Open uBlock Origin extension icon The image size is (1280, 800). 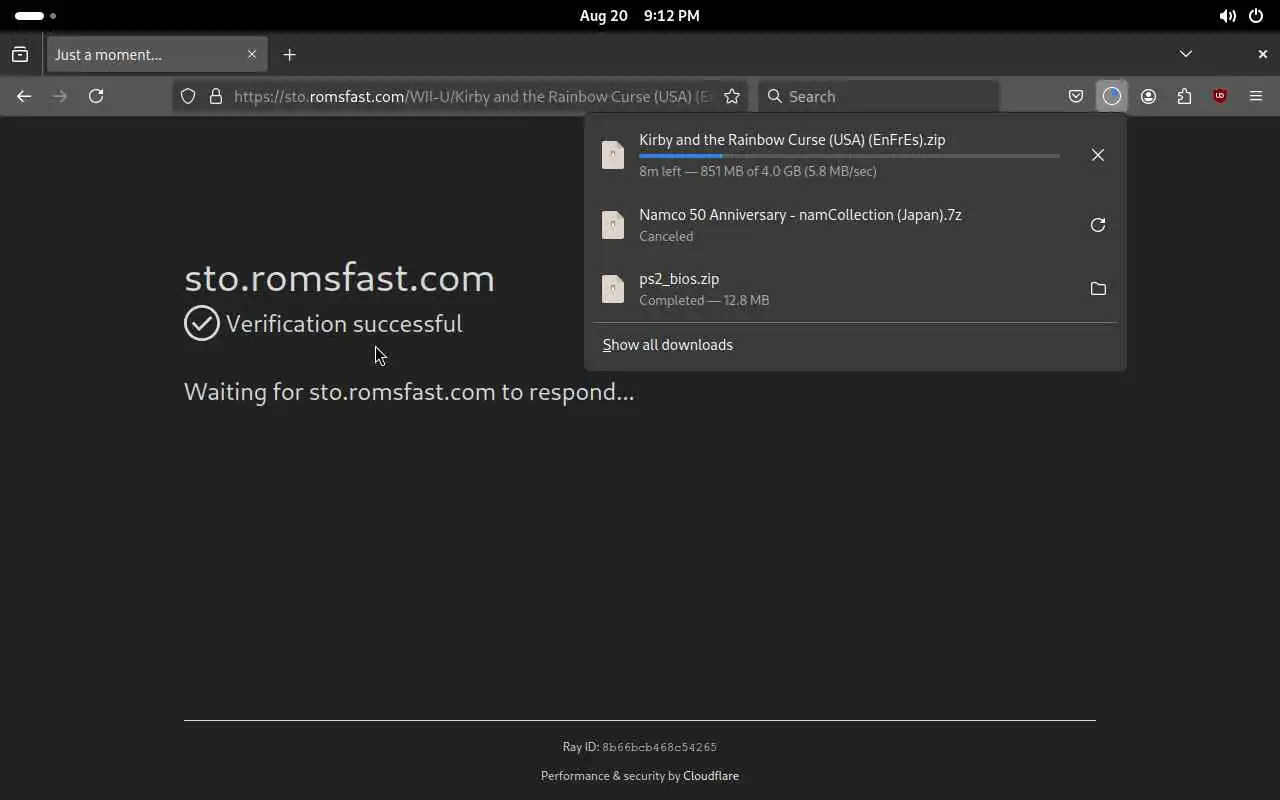click(1220, 96)
